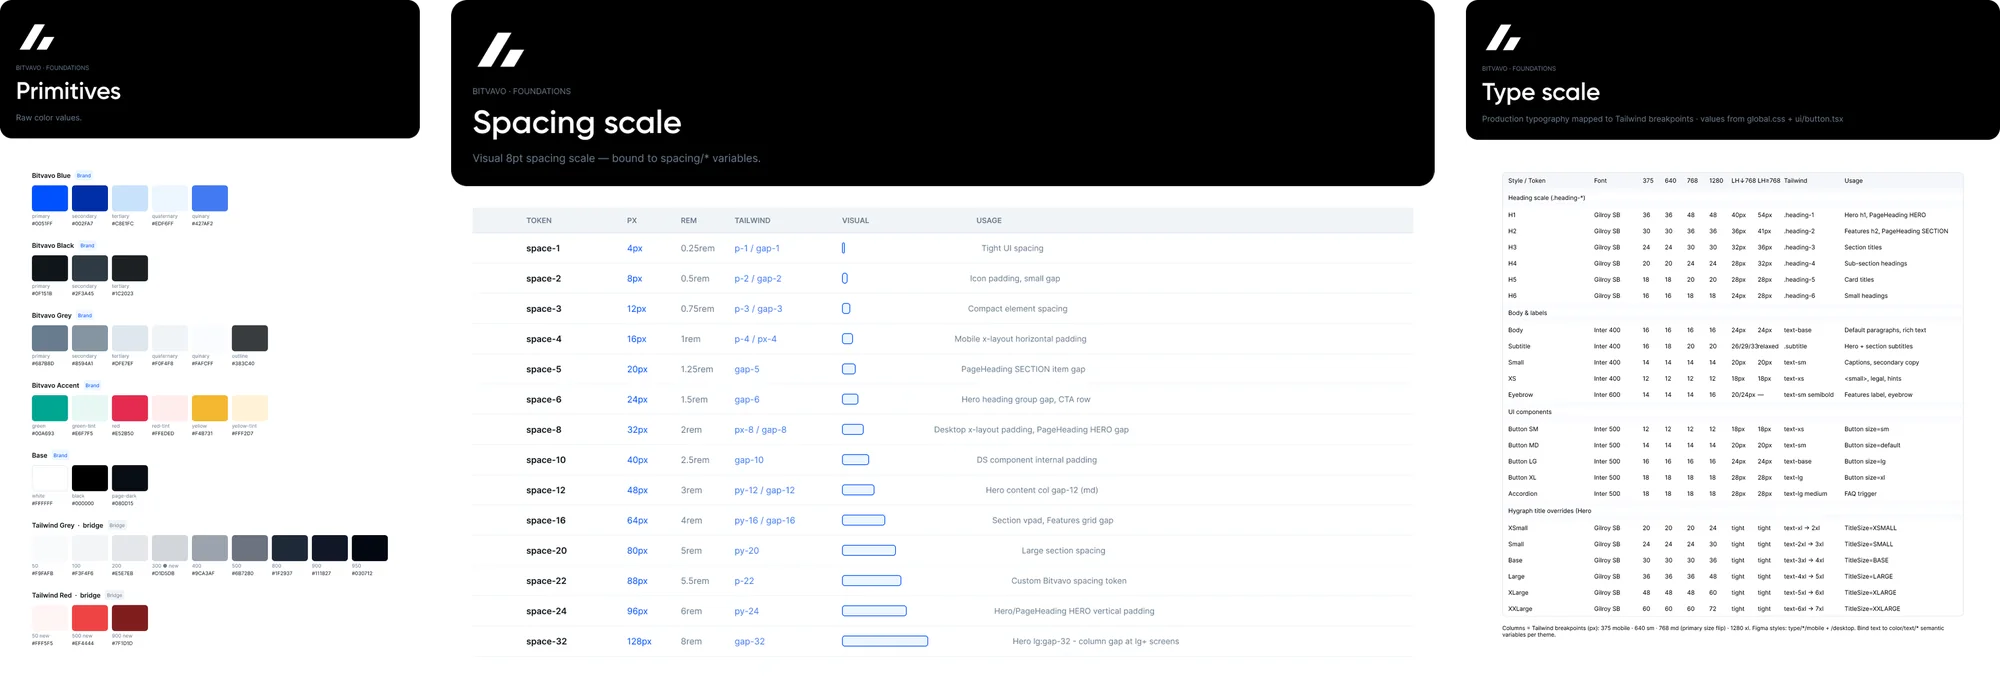This screenshot has height=678, width=2000.
Task: Click the visual square in the space-4 row
Action: [x=848, y=339]
